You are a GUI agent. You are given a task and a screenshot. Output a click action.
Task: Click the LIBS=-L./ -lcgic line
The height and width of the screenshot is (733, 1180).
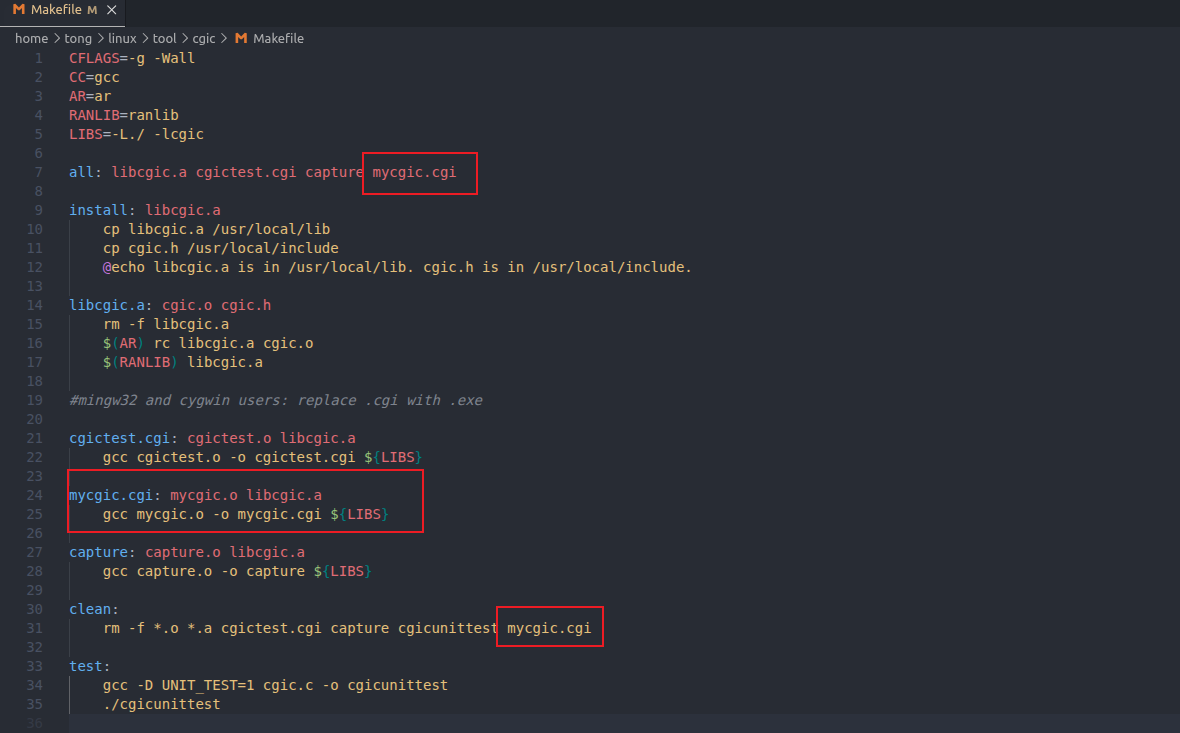click(136, 134)
